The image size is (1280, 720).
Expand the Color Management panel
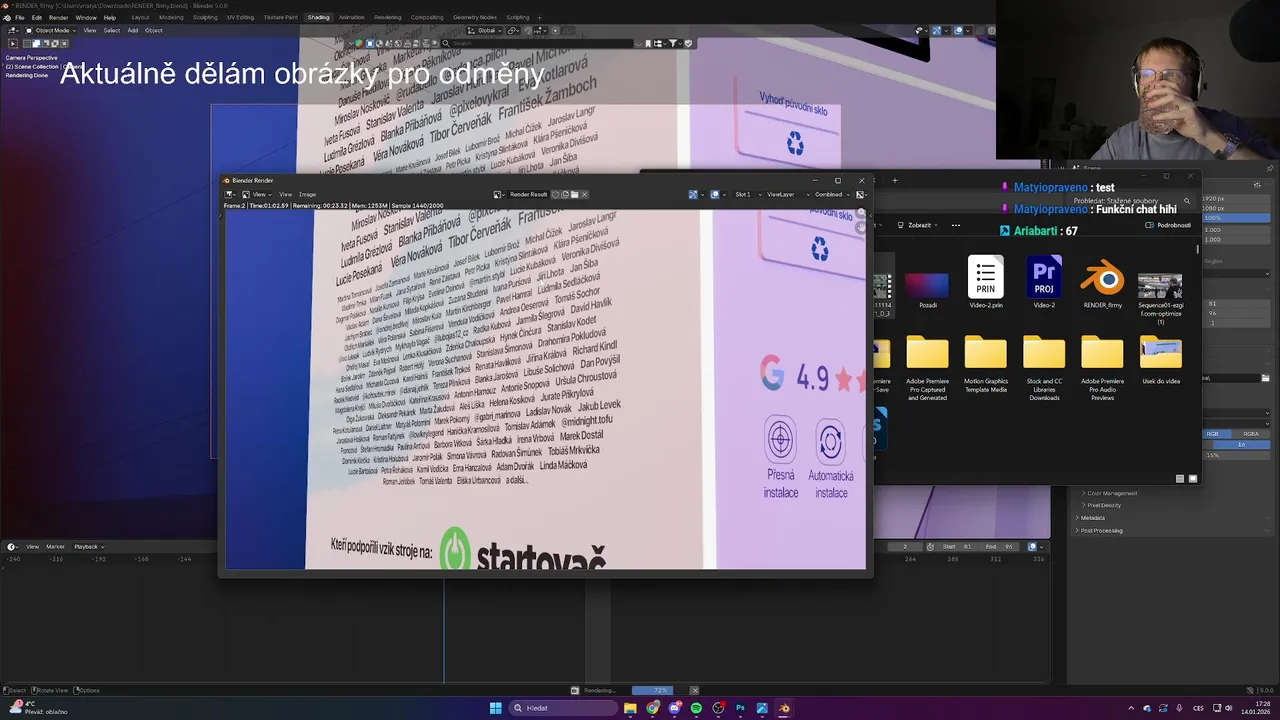pos(1110,493)
